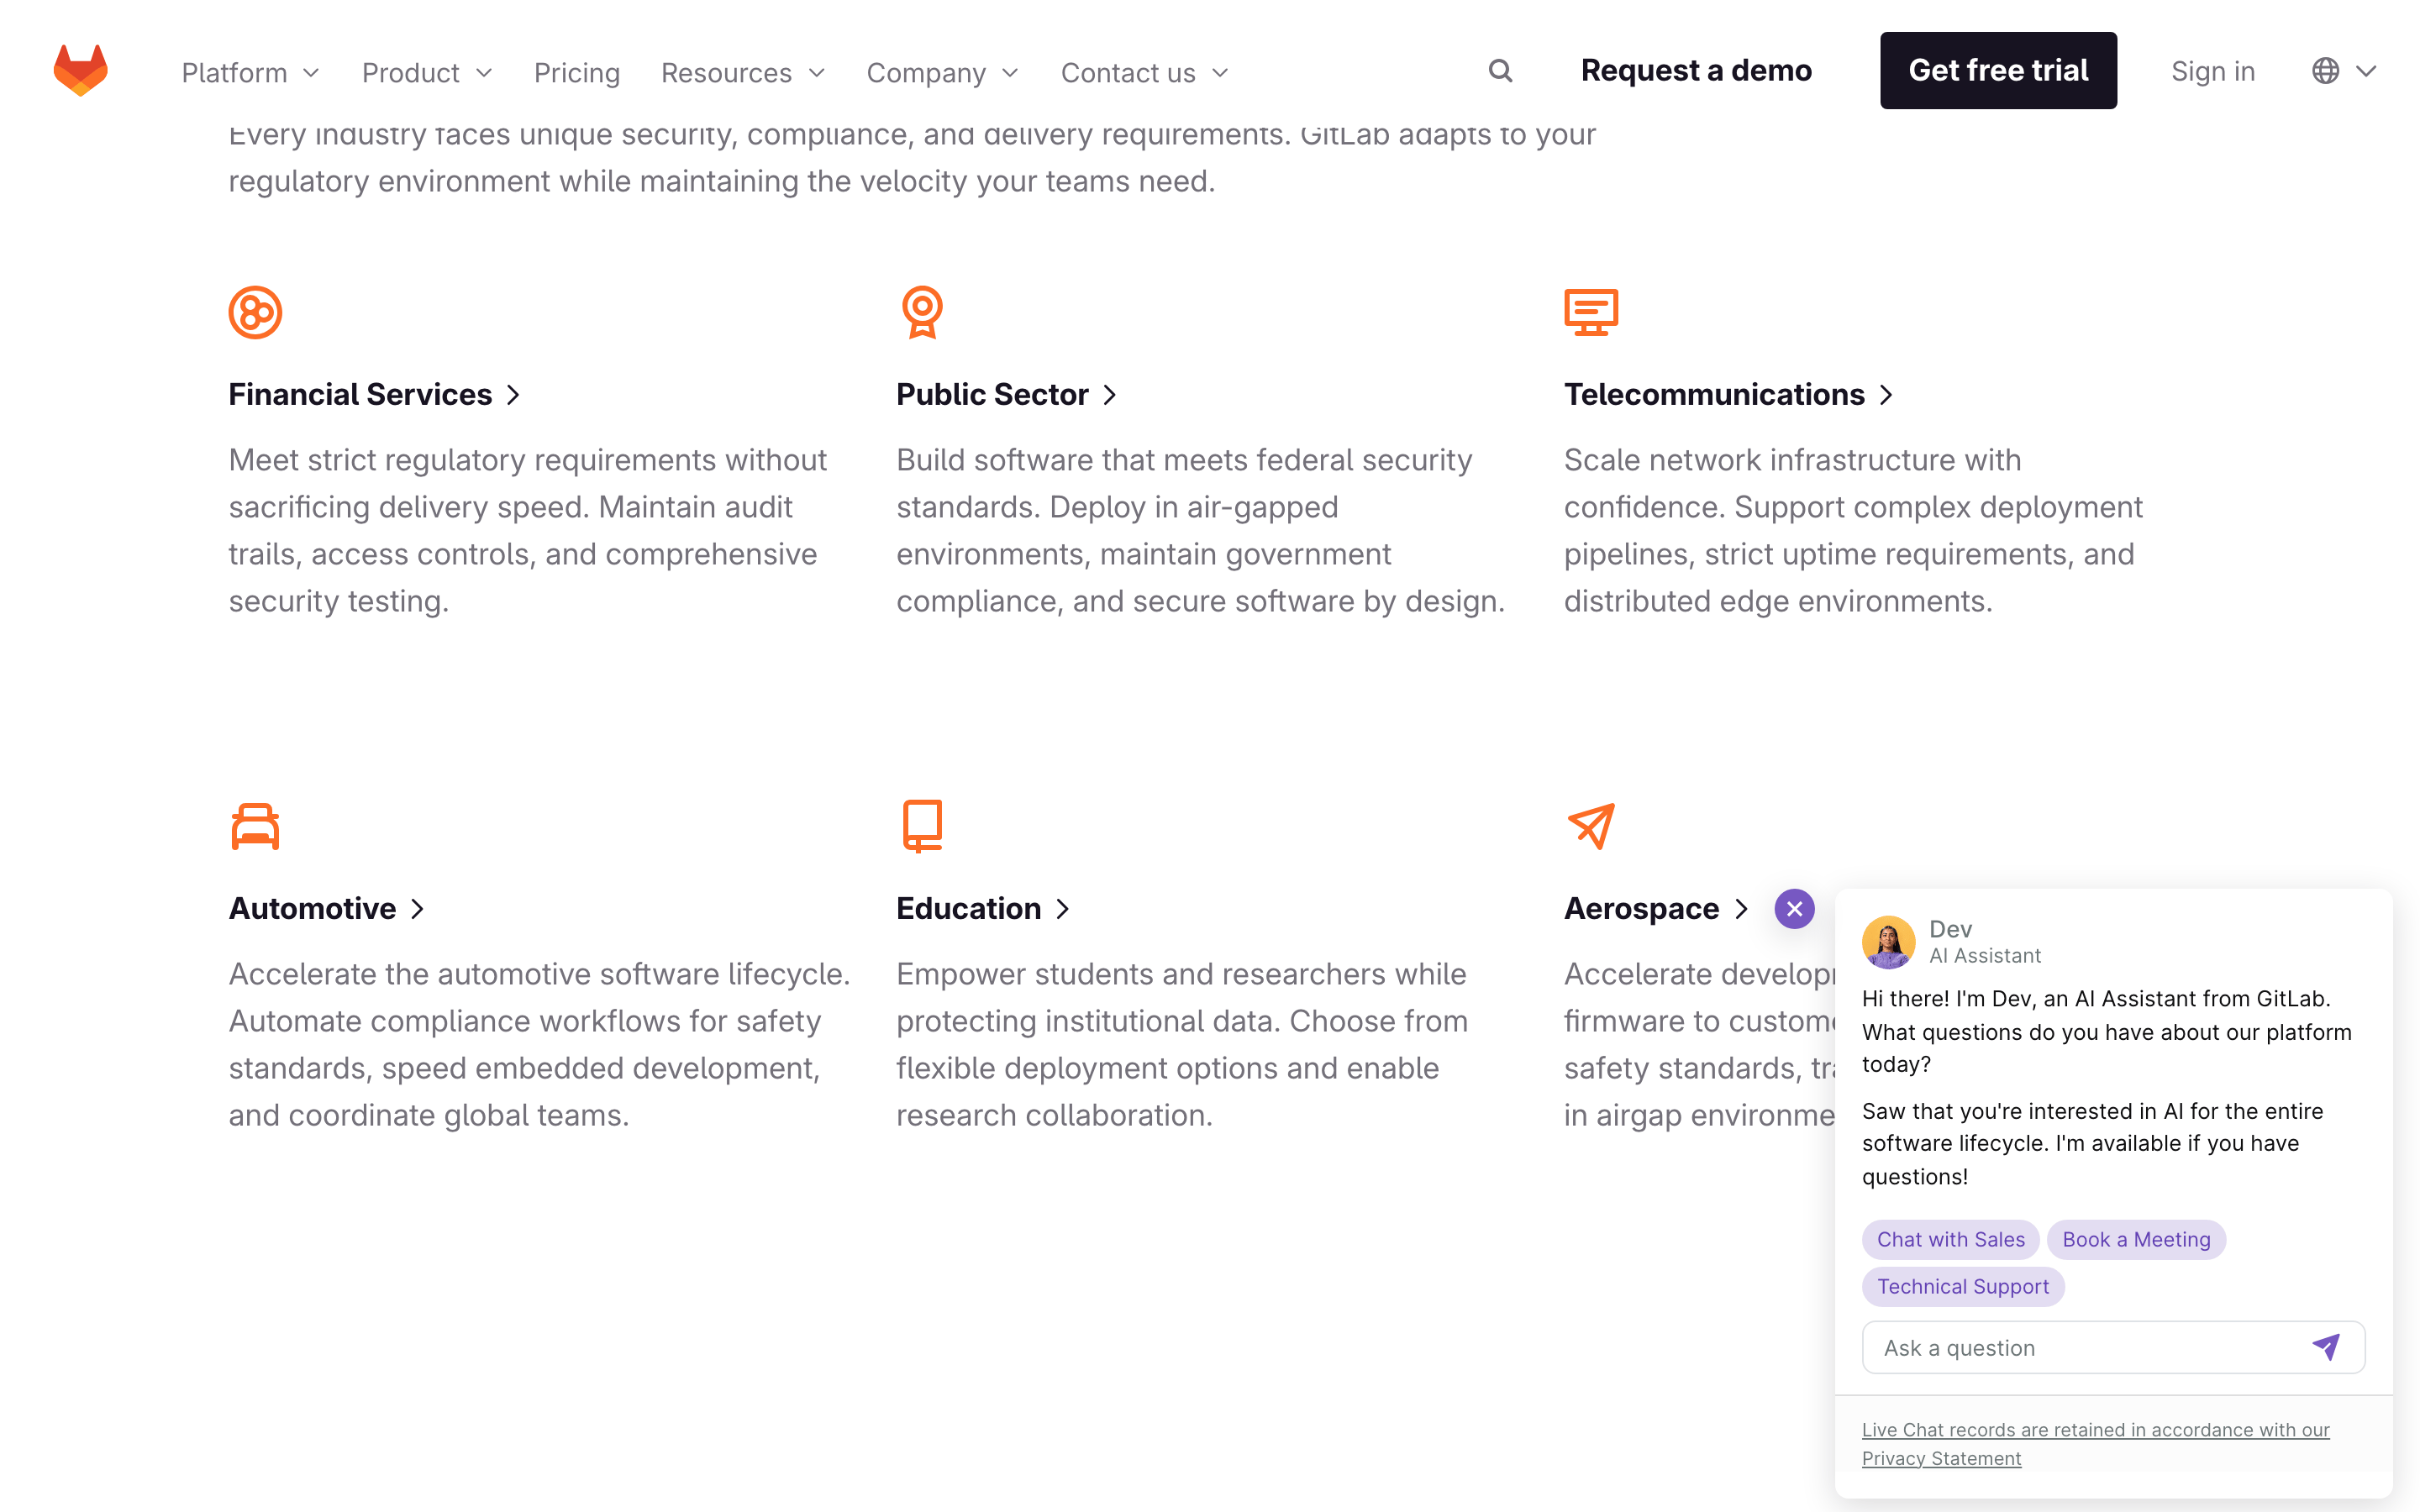
Task: Open the Aerospace heading link
Action: coord(1656,908)
